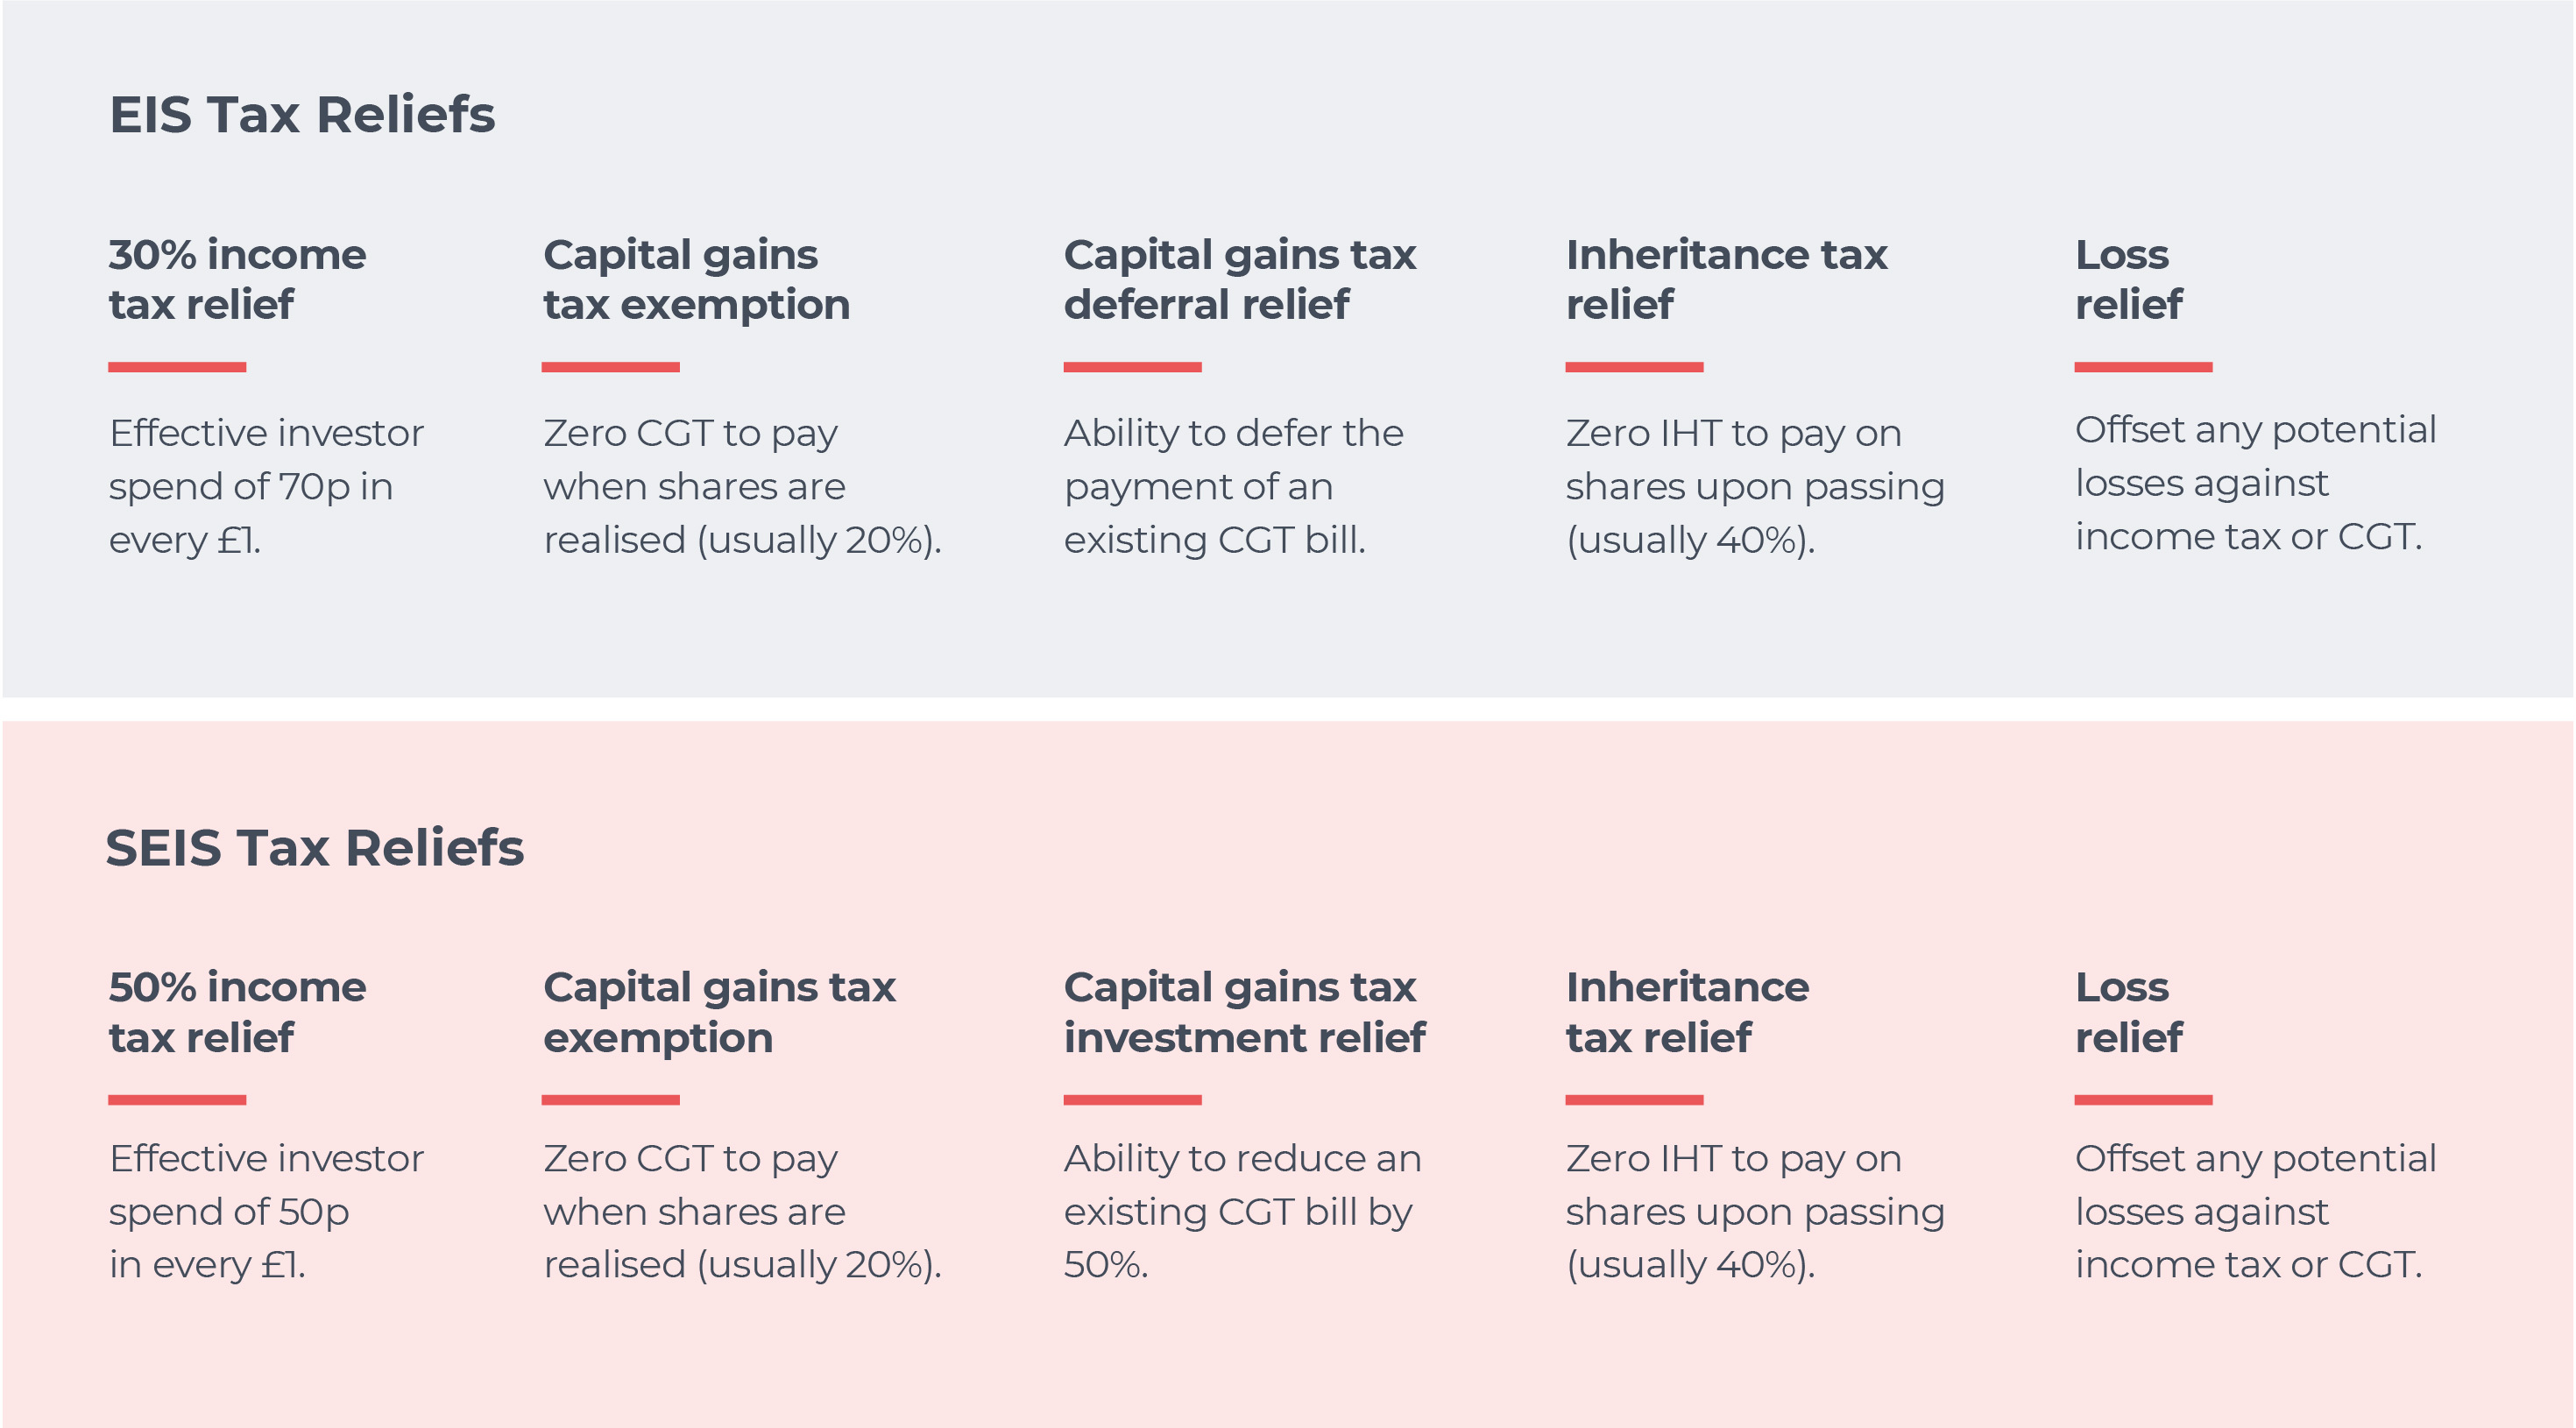This screenshot has width=2576, height=1428.
Task: Click the 70p in every £1 description
Action: (266, 487)
